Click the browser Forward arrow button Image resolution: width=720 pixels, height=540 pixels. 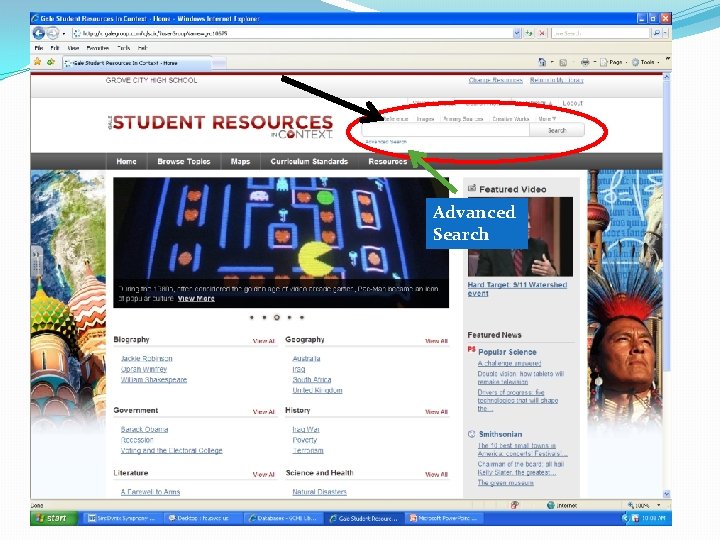(x=53, y=33)
